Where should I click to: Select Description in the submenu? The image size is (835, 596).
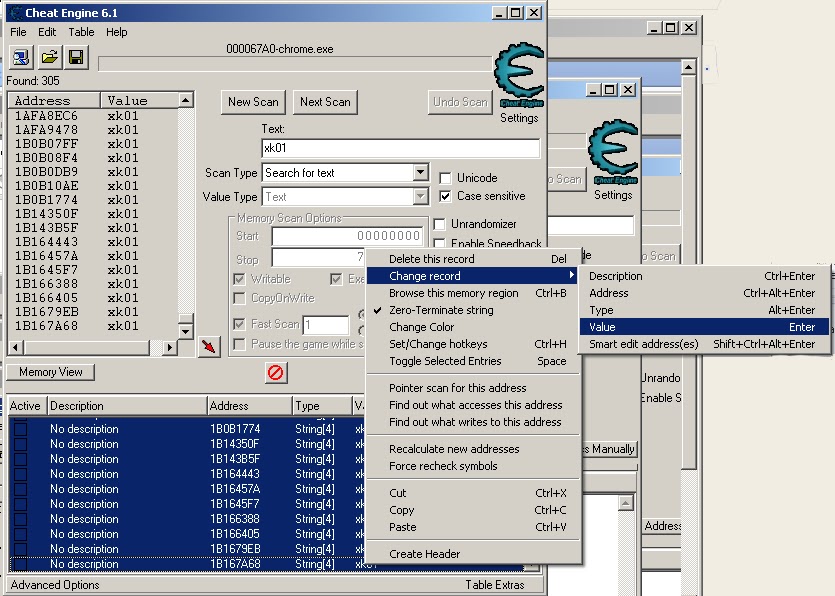[x=705, y=276]
